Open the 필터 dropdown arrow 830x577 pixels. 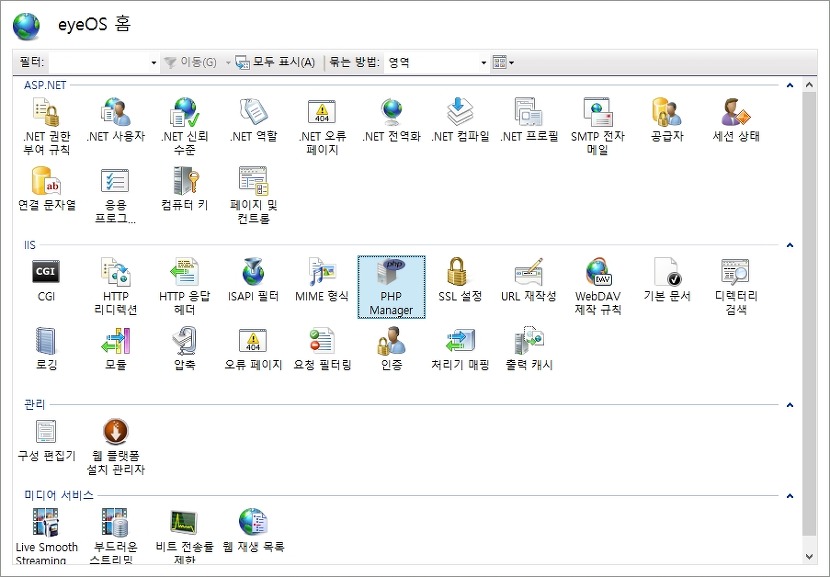click(154, 62)
